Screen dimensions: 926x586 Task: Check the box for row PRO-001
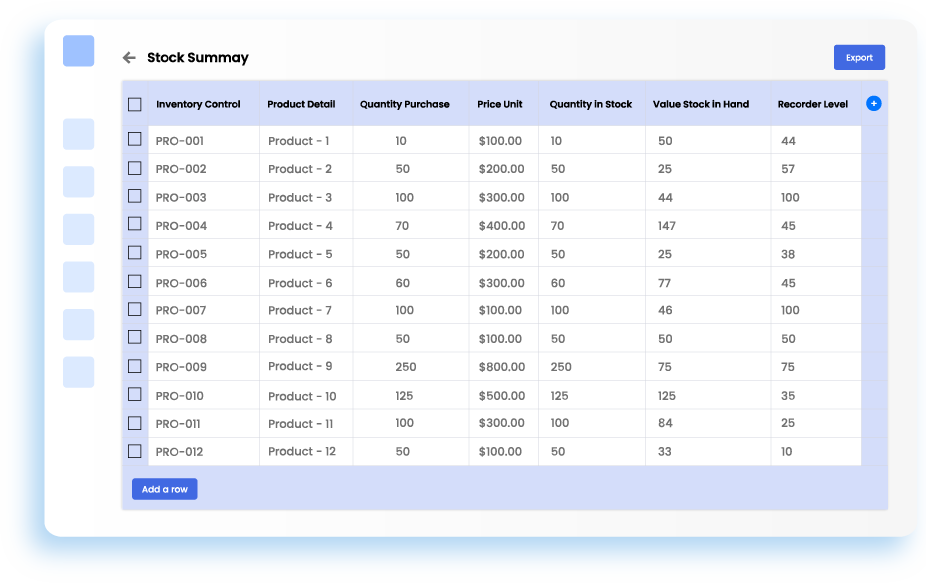click(135, 140)
